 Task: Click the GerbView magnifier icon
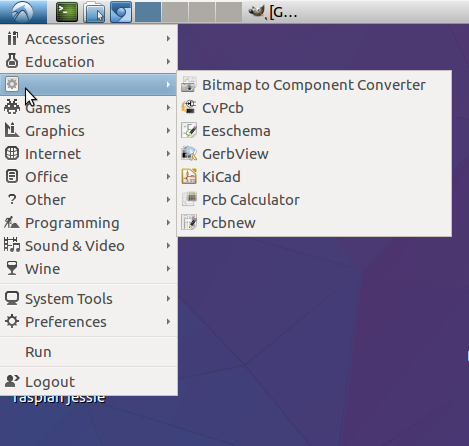tap(189, 154)
